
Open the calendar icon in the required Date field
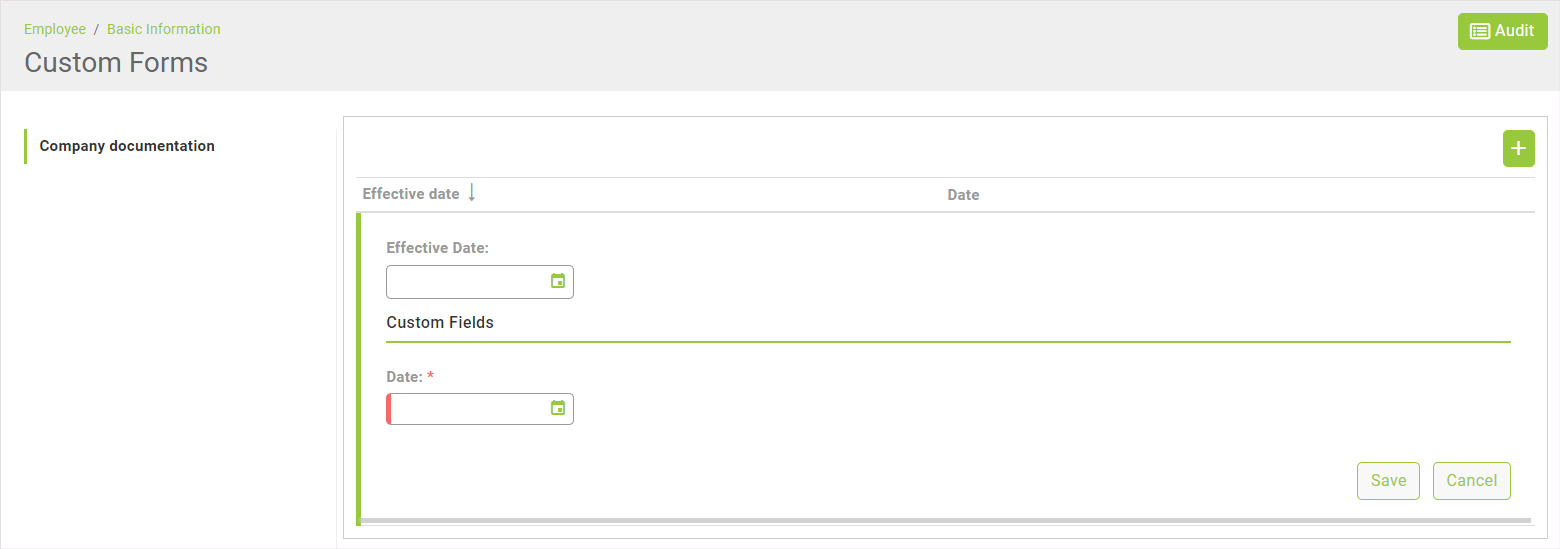click(558, 408)
